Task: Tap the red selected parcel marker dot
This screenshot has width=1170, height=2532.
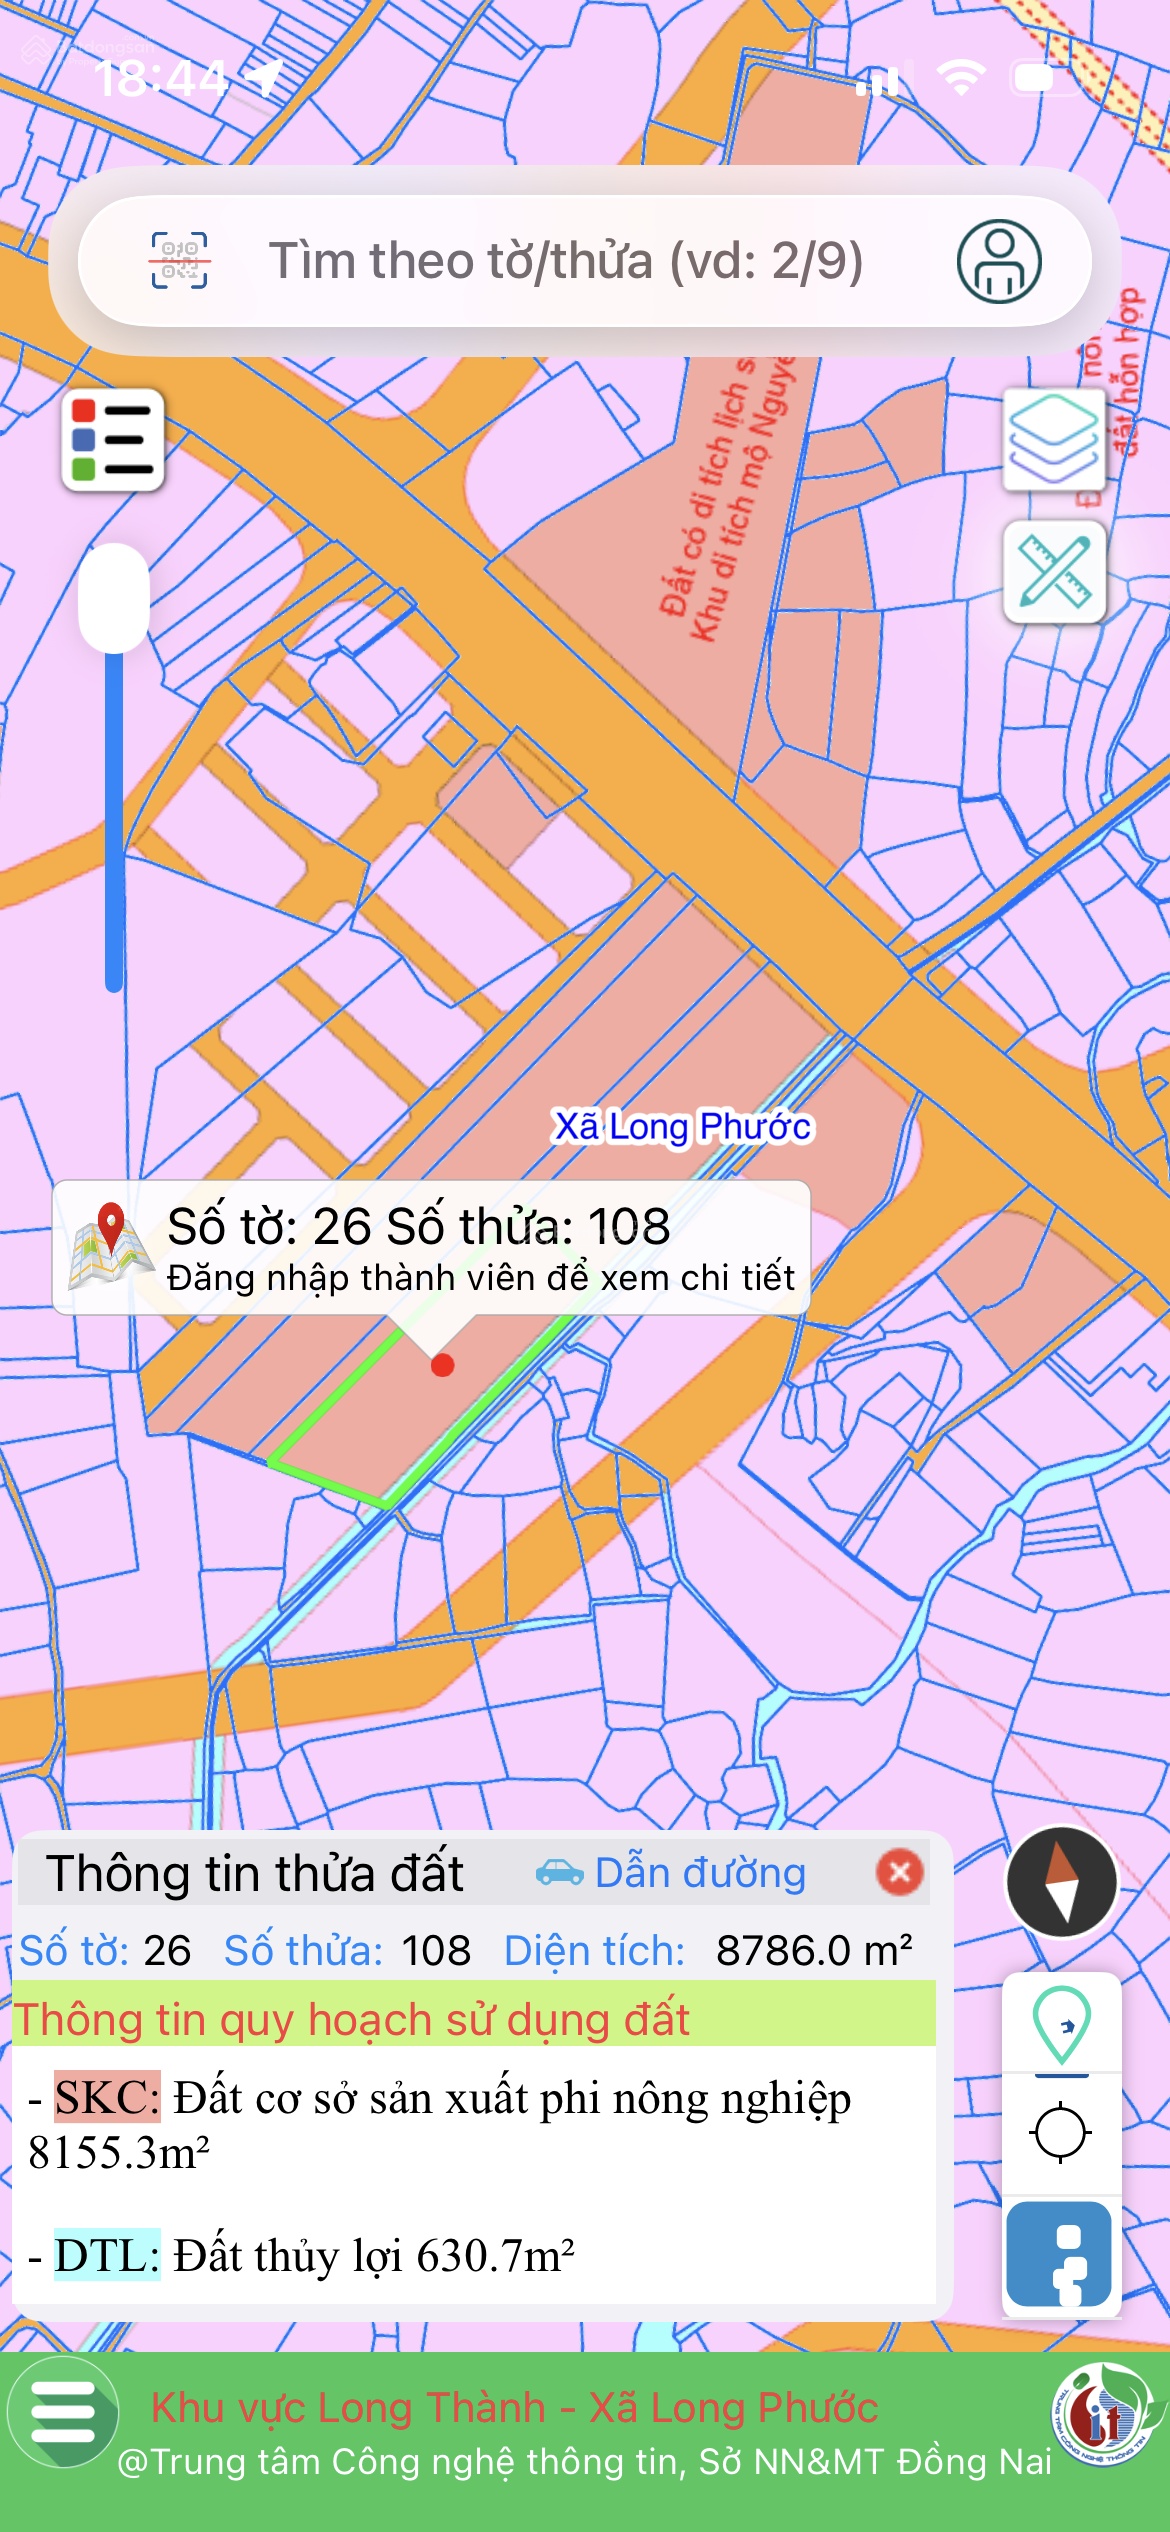Action: tap(442, 1365)
